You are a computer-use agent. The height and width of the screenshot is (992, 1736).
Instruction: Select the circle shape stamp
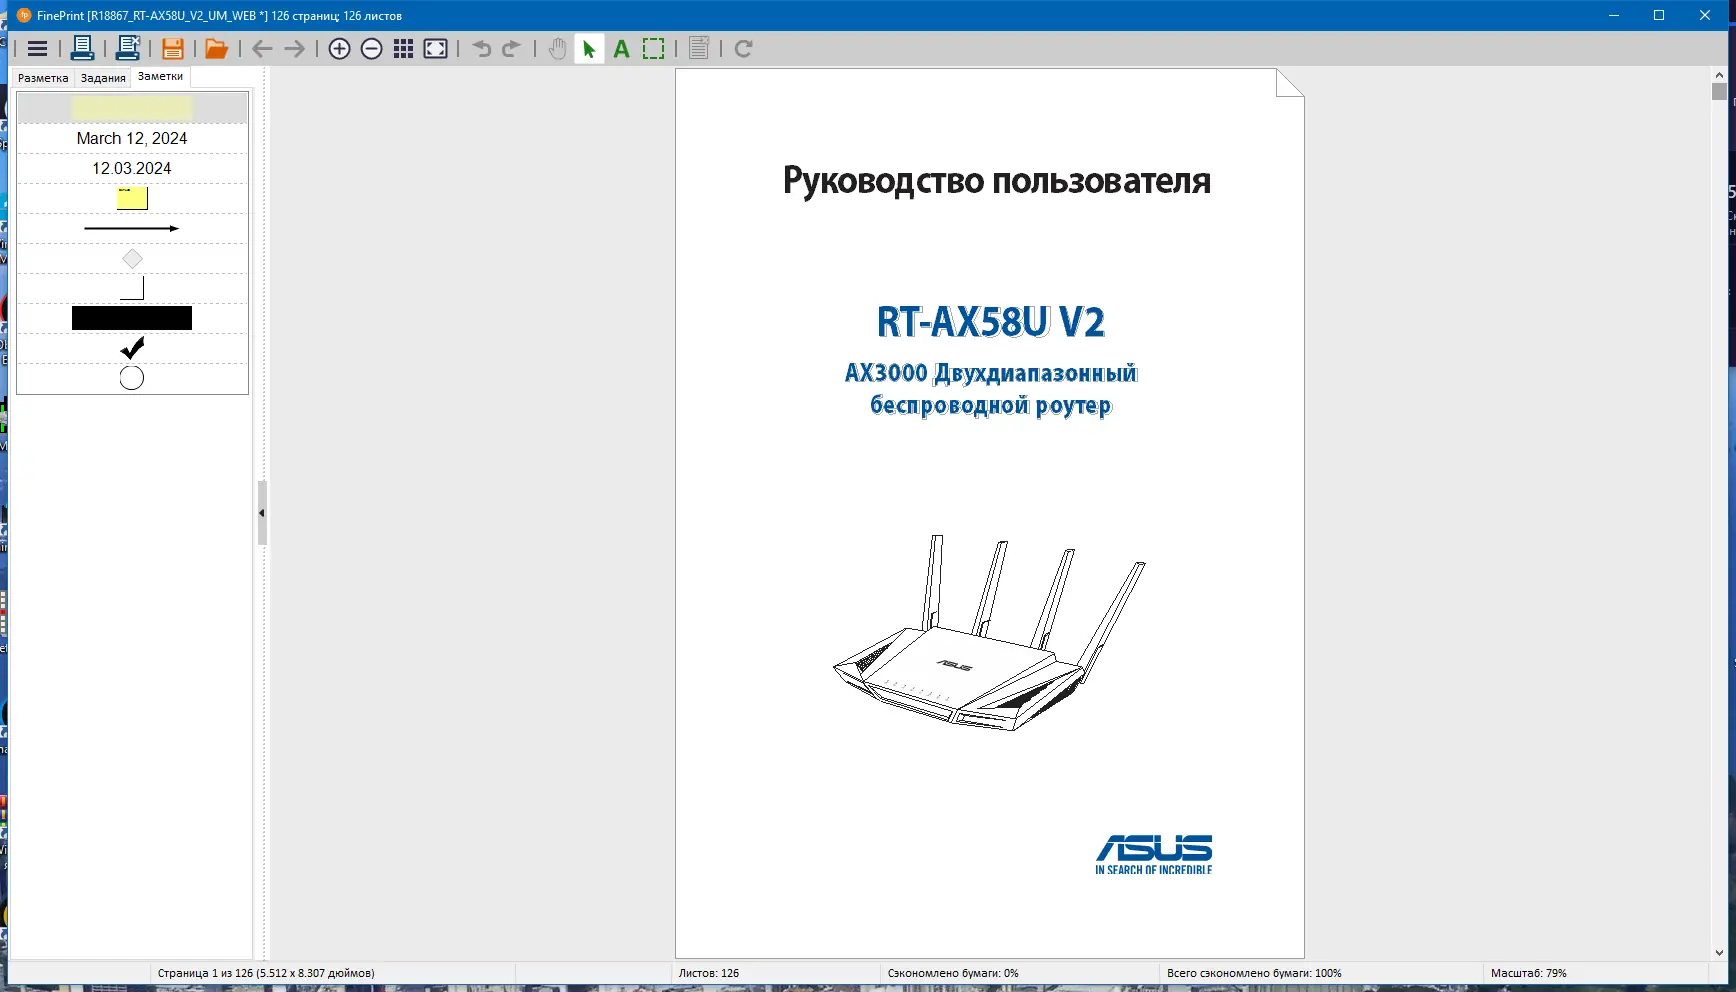(x=132, y=378)
